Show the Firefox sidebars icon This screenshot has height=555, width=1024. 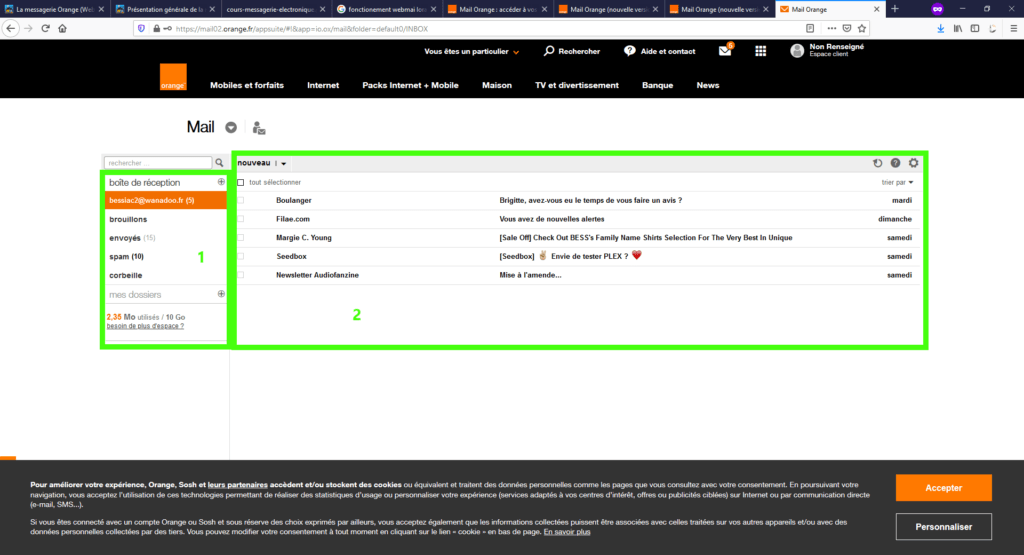click(975, 29)
